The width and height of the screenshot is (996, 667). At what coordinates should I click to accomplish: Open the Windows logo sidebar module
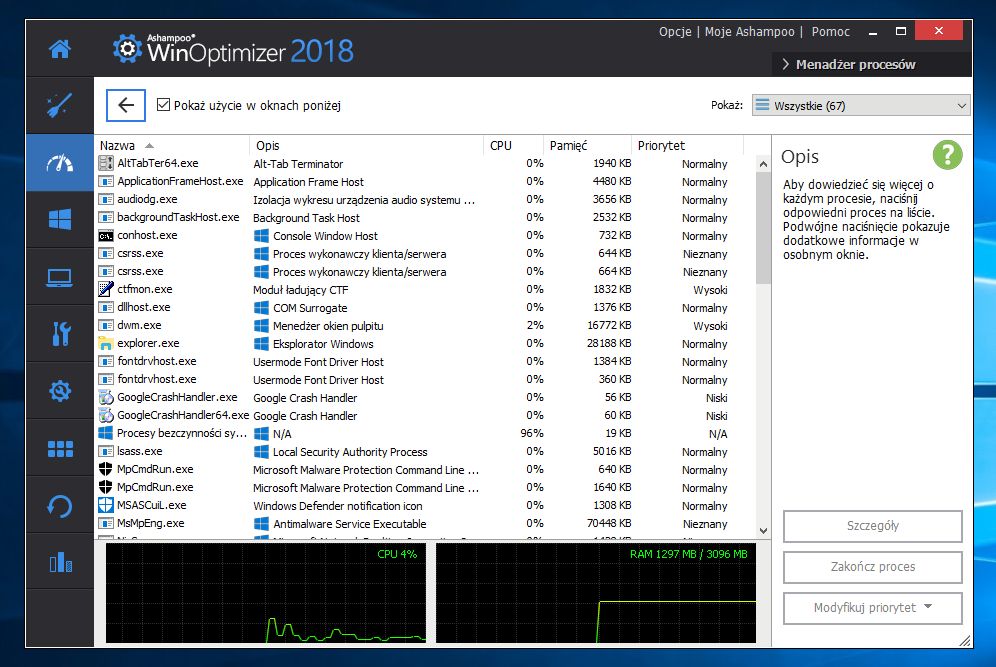click(60, 220)
